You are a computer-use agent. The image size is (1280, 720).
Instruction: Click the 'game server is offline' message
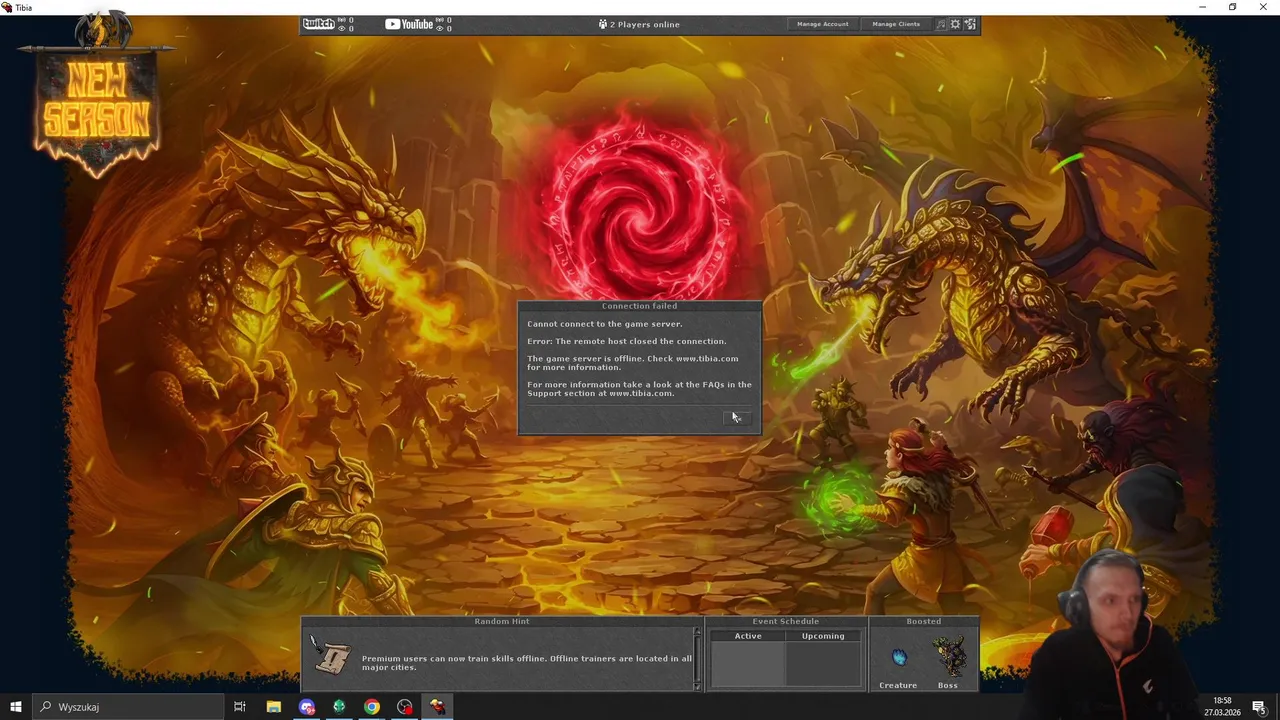[633, 363]
